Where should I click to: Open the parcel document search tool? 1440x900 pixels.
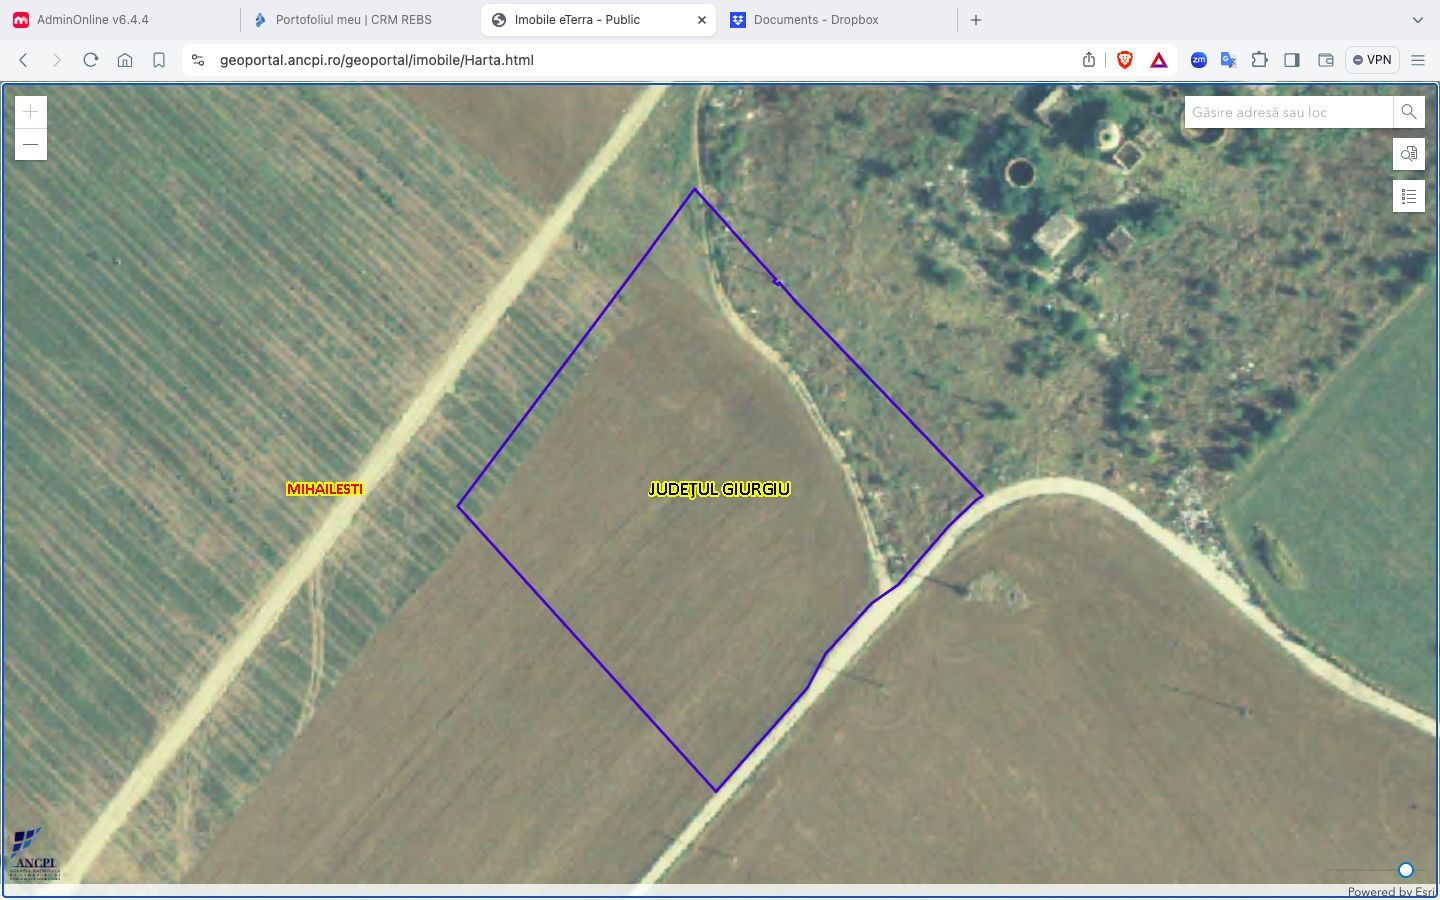[x=1409, y=154]
